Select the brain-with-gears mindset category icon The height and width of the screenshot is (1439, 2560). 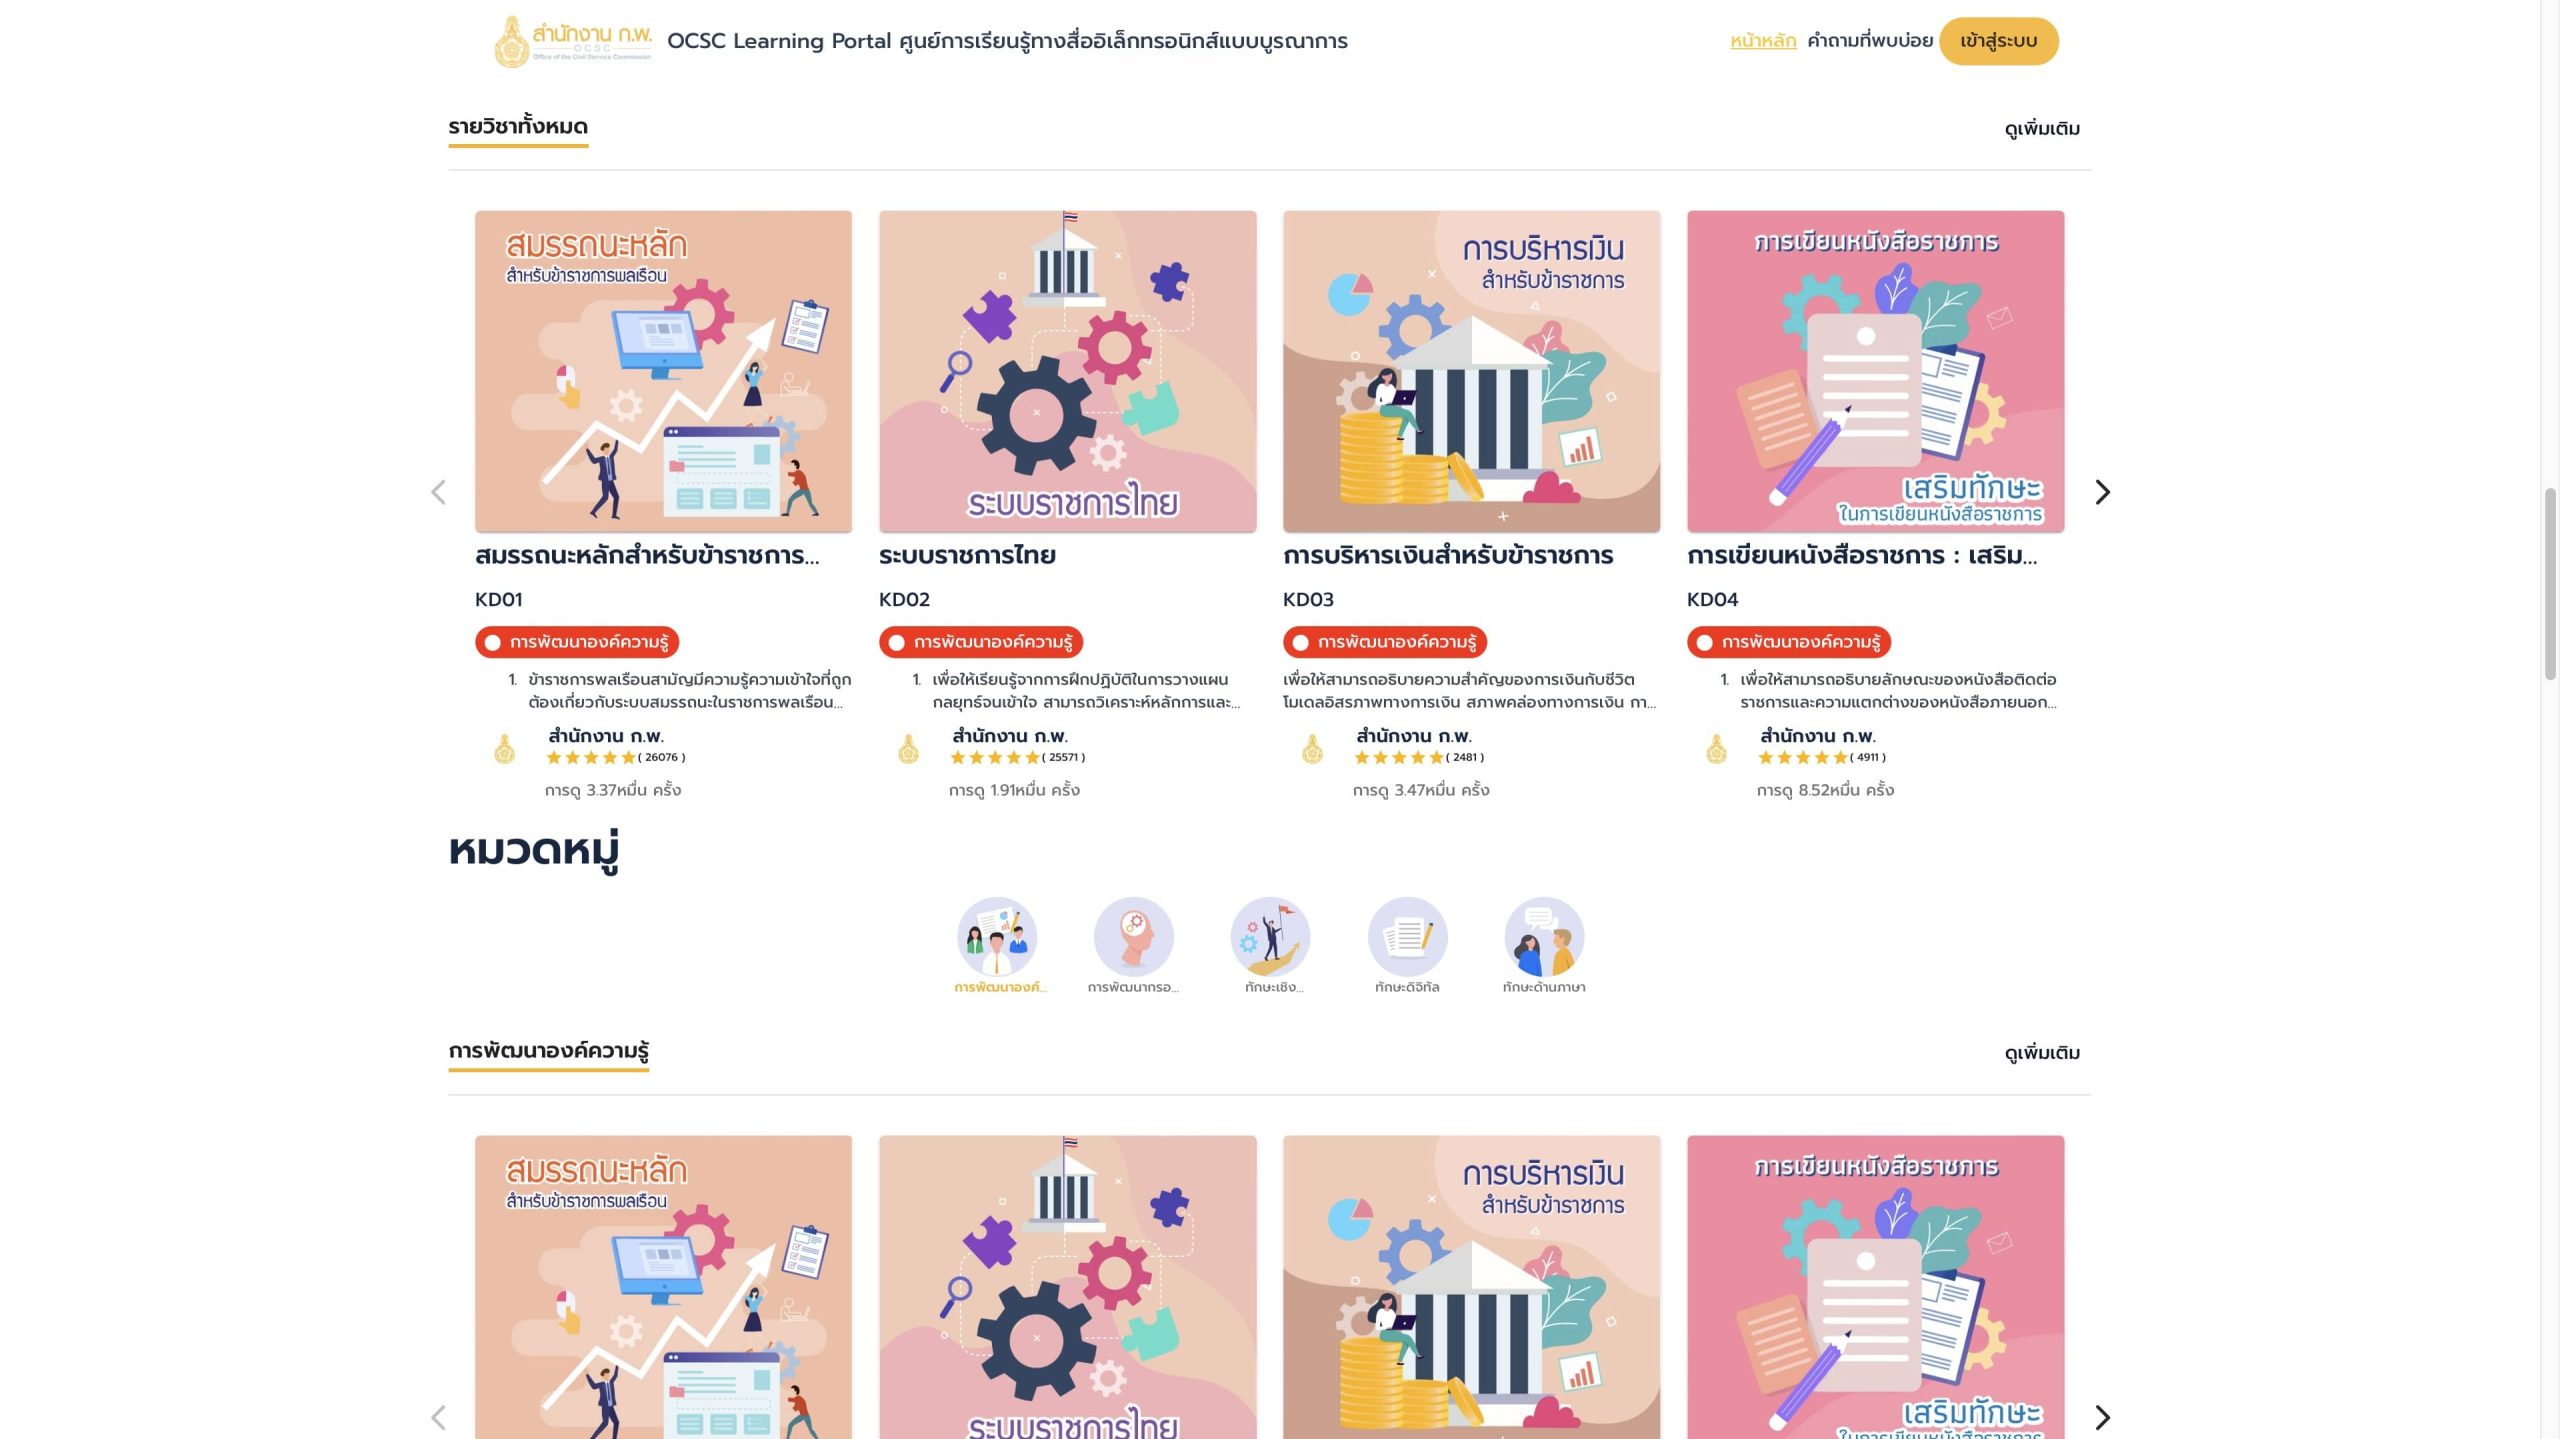pyautogui.click(x=1133, y=937)
